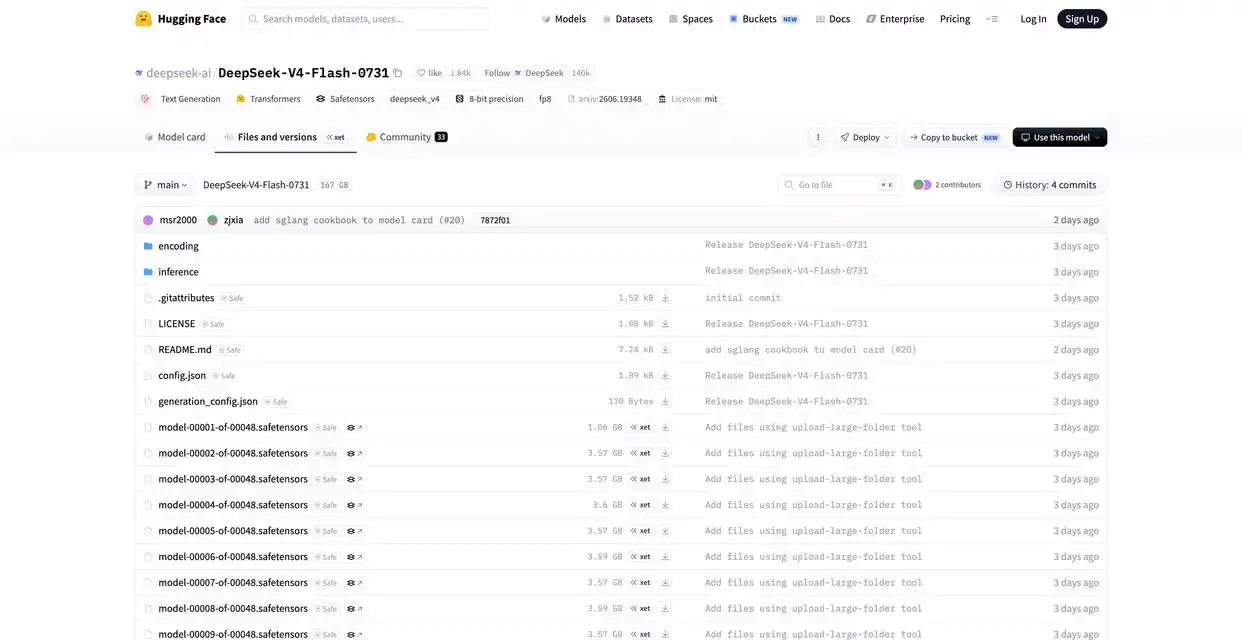
Task: Select the Files and versions tab
Action: click(x=285, y=137)
